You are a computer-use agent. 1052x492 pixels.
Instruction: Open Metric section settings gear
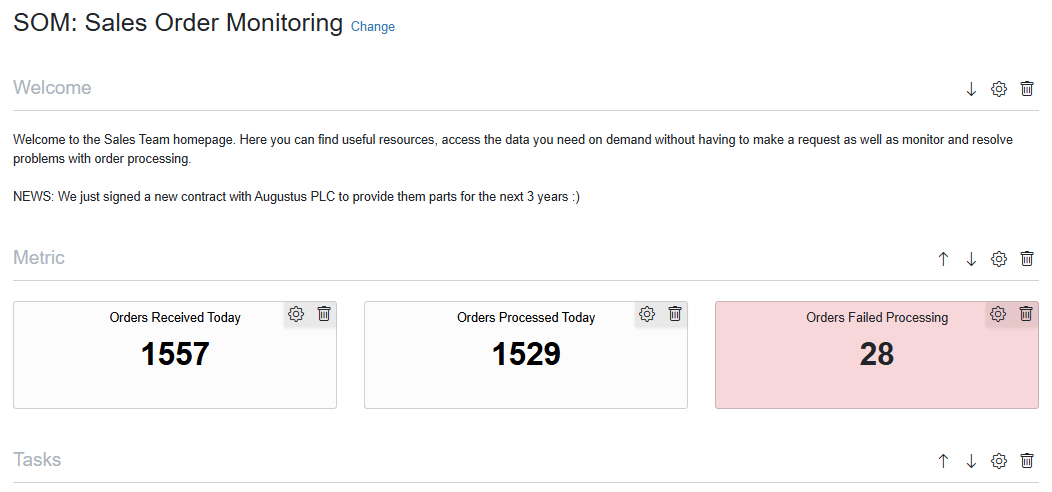(x=999, y=258)
